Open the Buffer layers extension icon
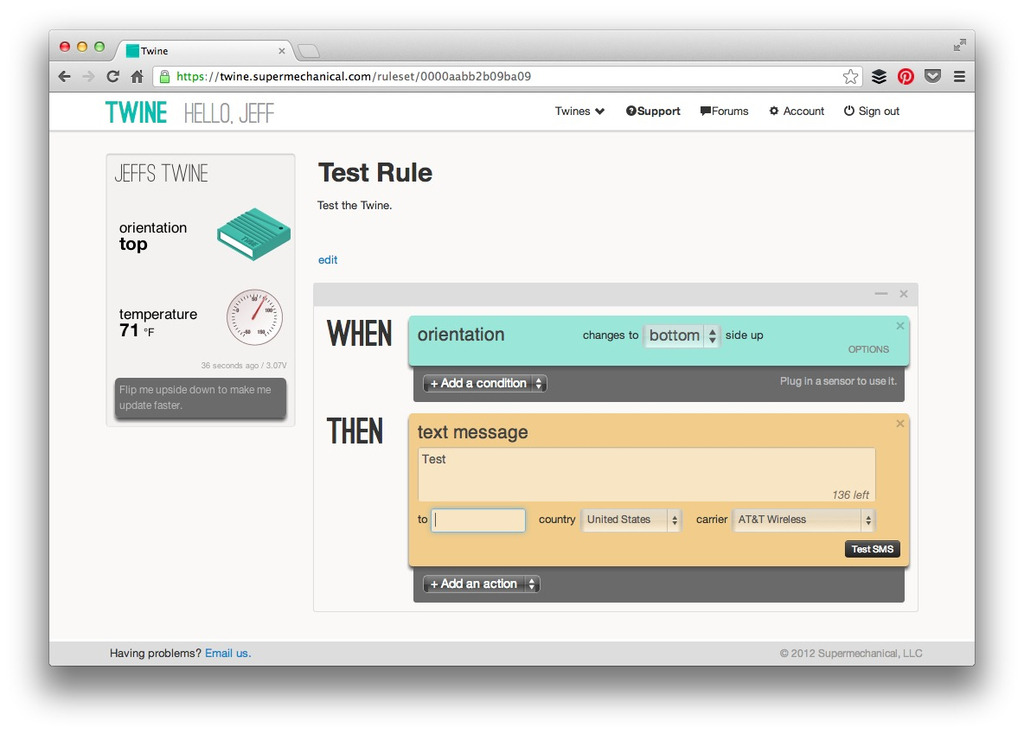 pos(879,77)
